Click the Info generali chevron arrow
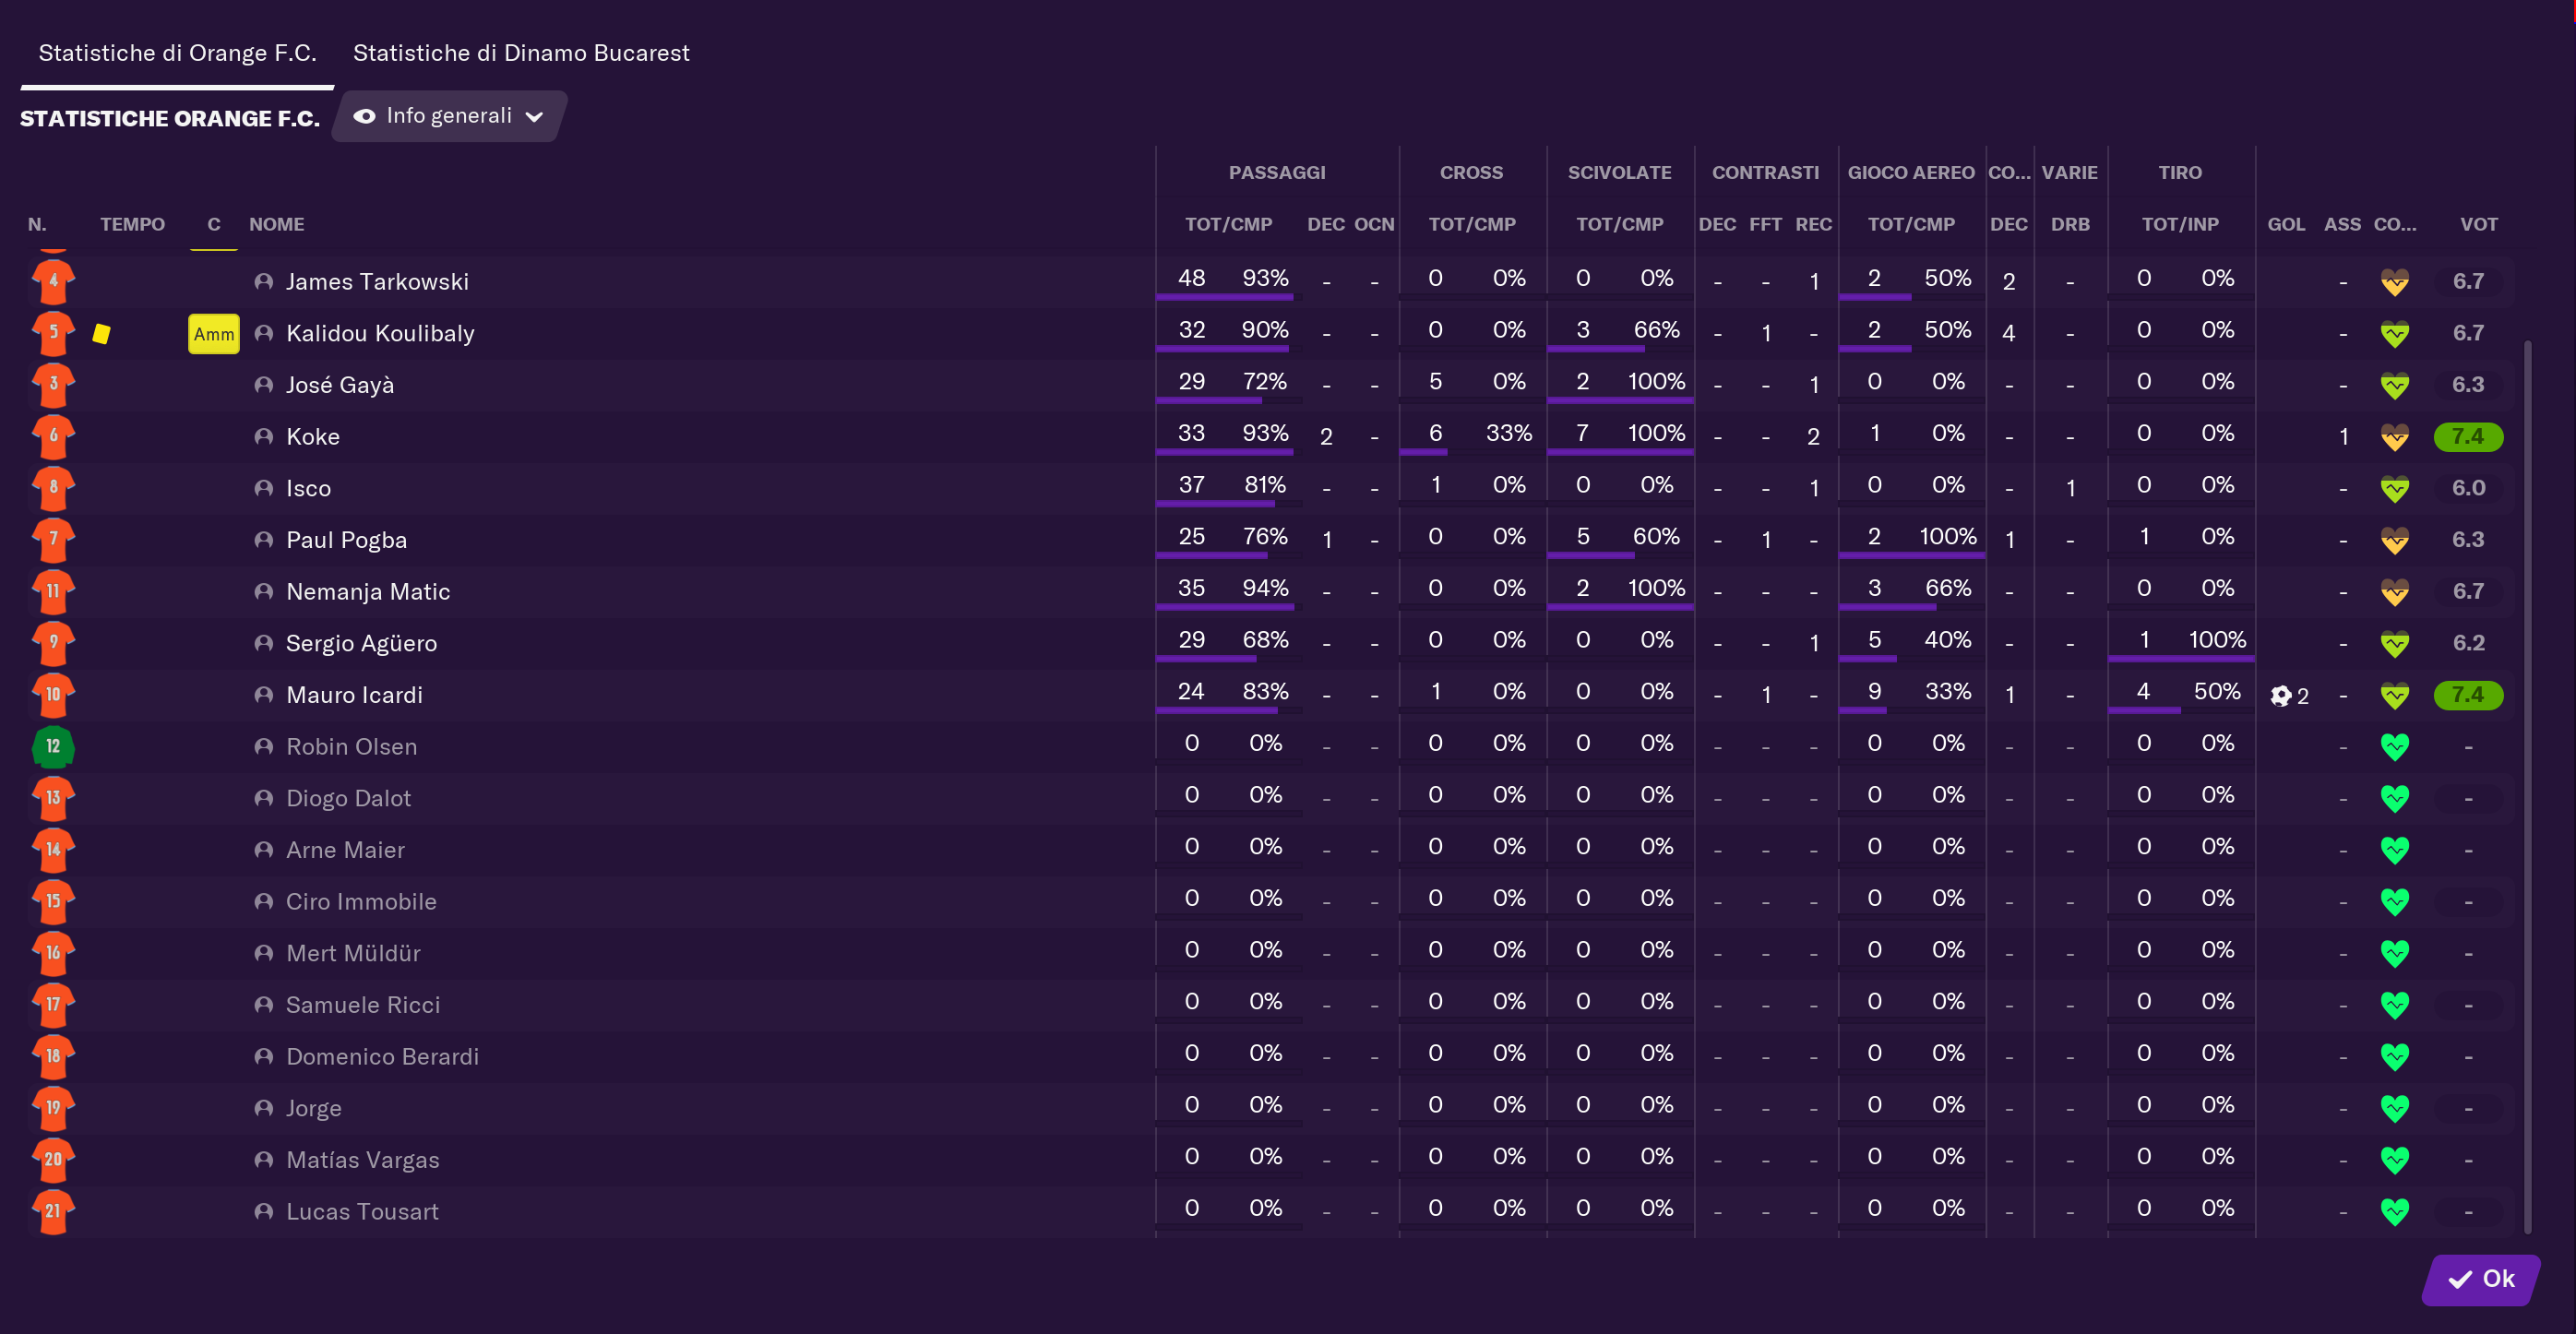This screenshot has height=1334, width=2576. click(535, 117)
